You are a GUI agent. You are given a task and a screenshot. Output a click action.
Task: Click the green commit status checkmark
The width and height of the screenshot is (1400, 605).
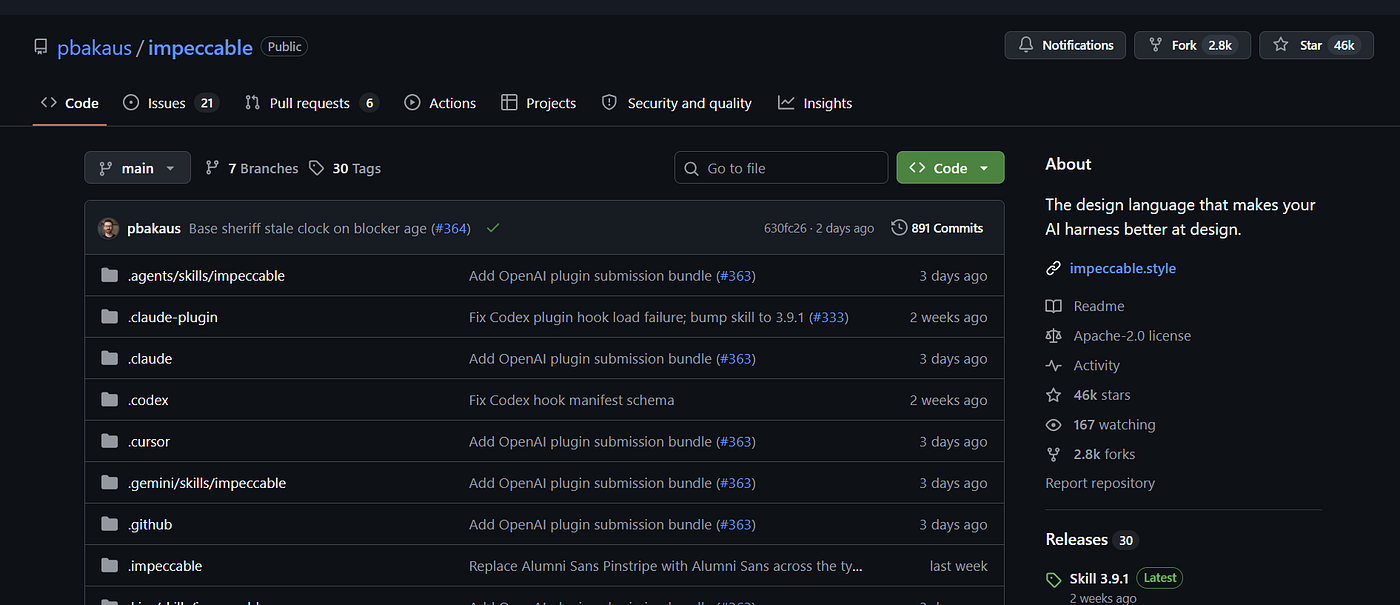point(493,228)
